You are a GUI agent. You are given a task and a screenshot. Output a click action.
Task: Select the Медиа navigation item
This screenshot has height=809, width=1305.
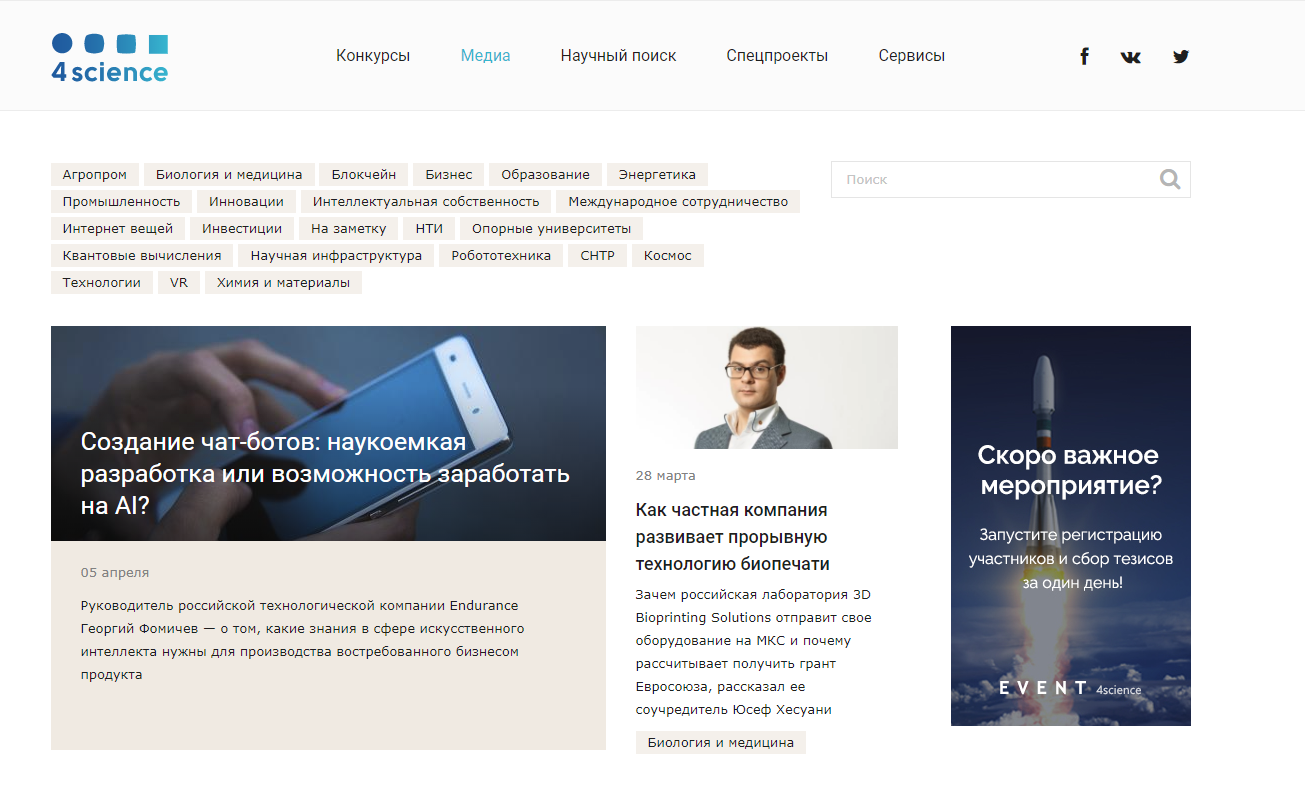(x=485, y=56)
